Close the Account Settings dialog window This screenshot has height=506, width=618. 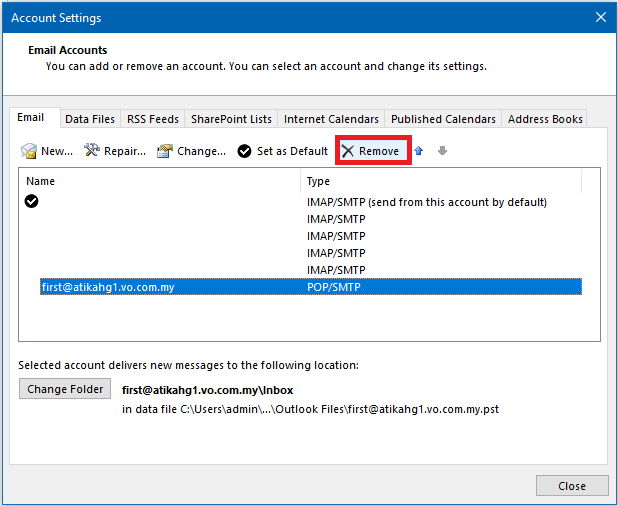pyautogui.click(x=600, y=18)
